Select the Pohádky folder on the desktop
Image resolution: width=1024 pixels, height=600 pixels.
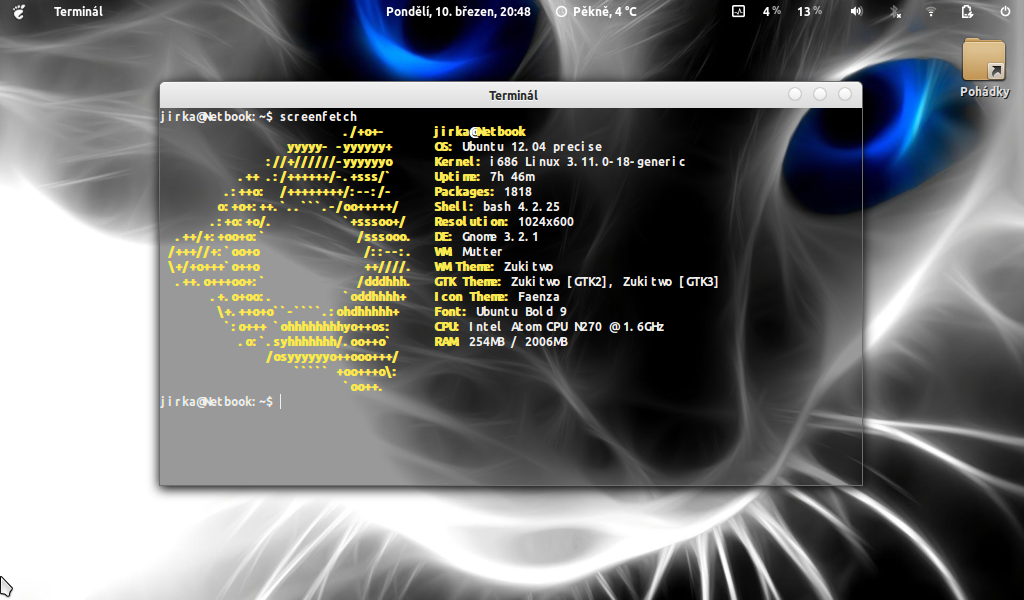click(x=984, y=68)
